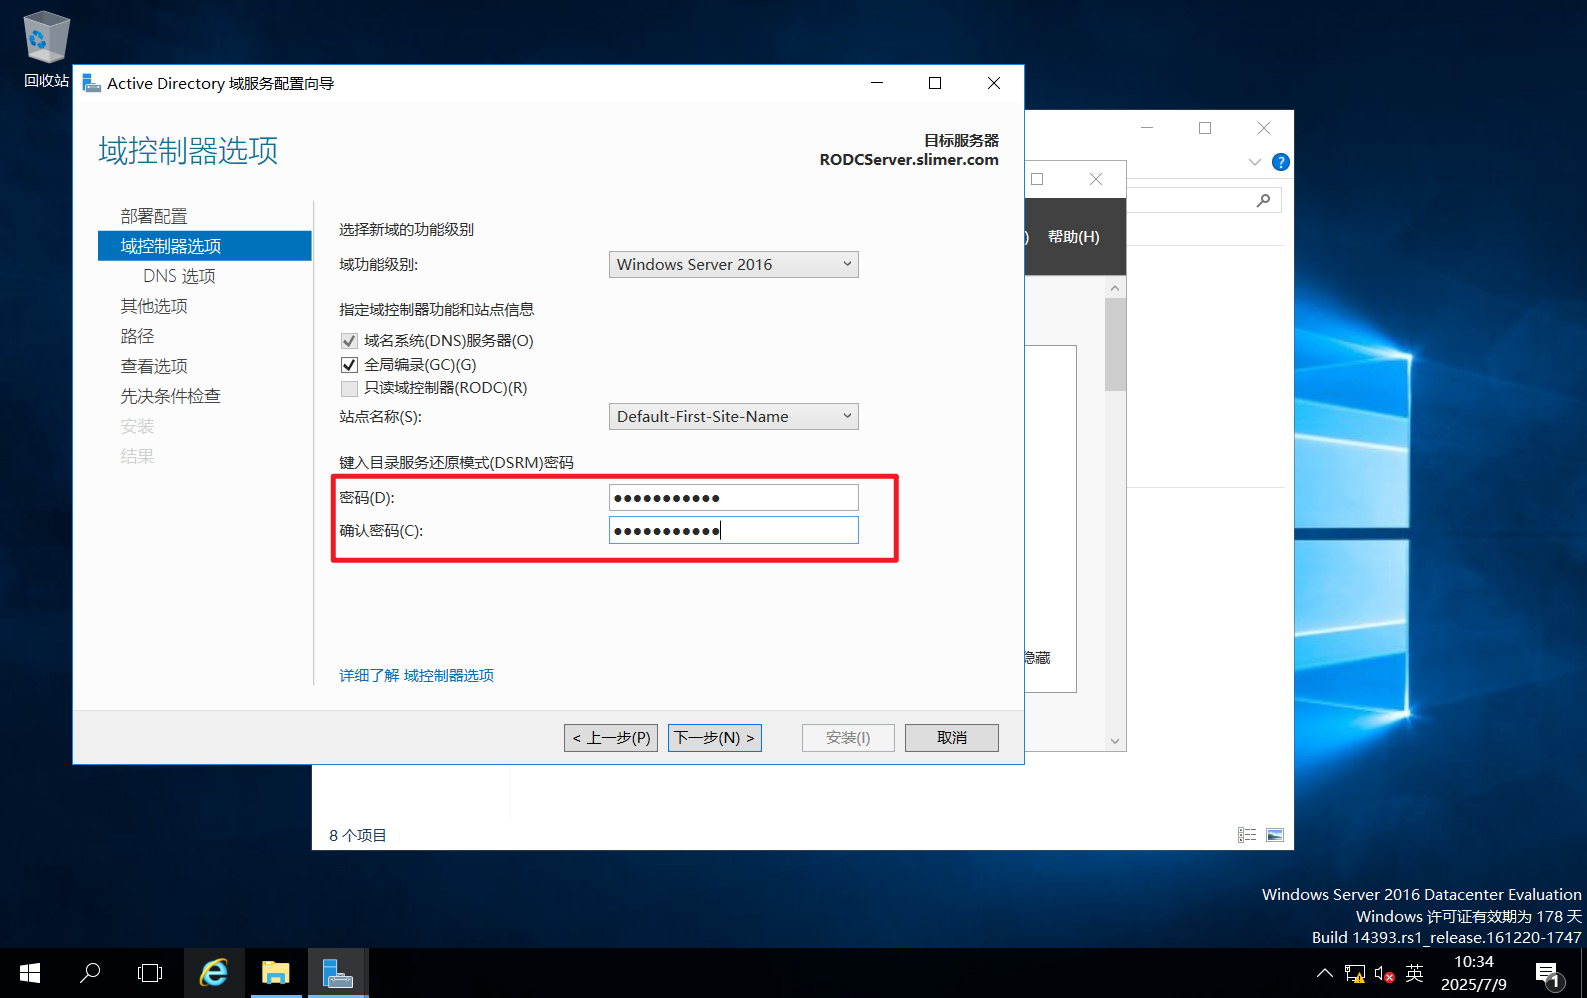Launch Internet Explorer from taskbar
This screenshot has width=1587, height=998.
[x=214, y=973]
